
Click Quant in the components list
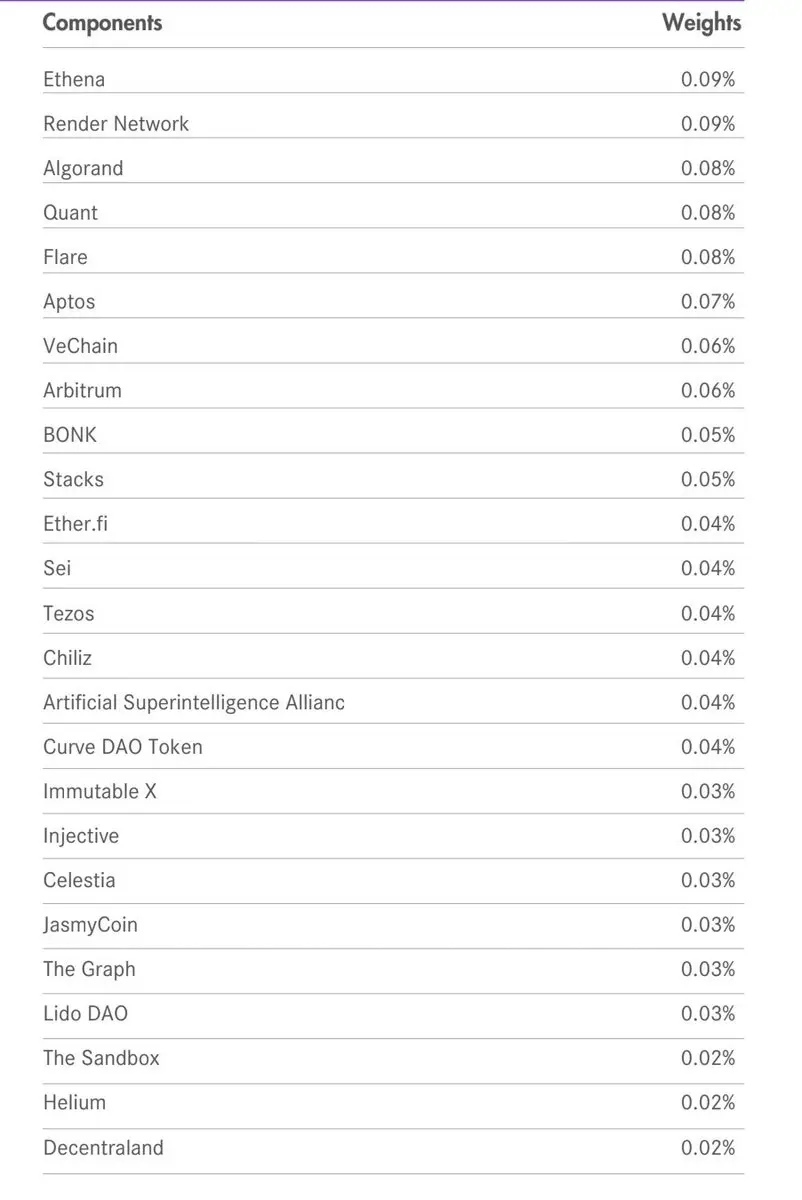[70, 213]
